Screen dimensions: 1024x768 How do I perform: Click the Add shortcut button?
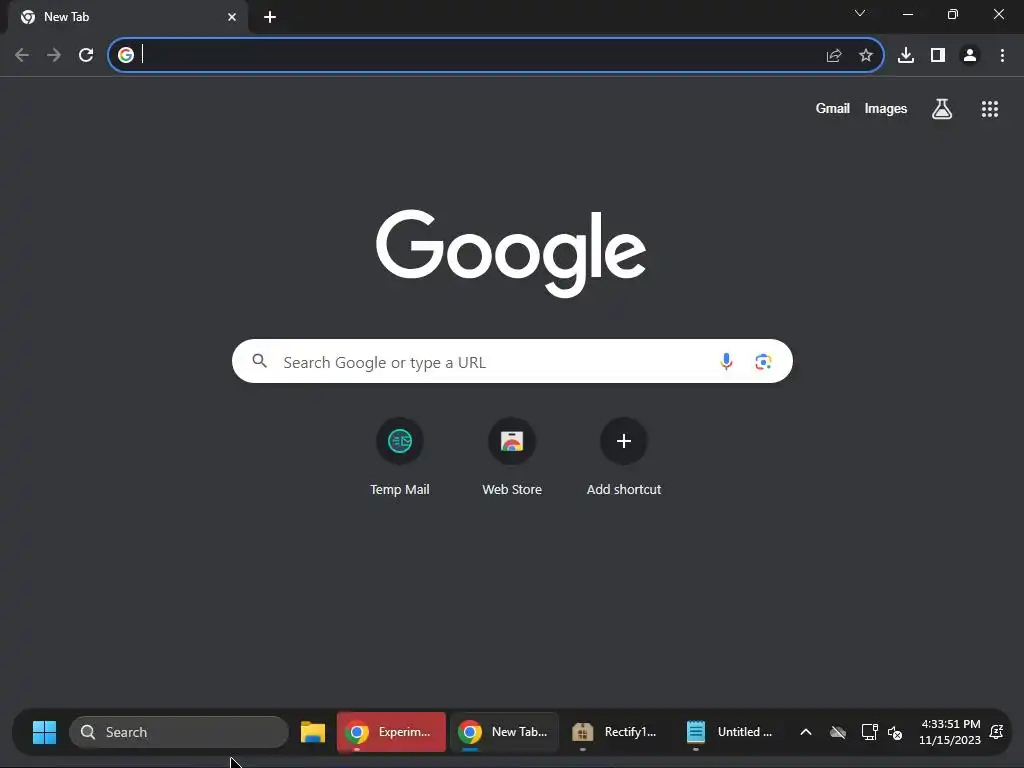(x=624, y=456)
